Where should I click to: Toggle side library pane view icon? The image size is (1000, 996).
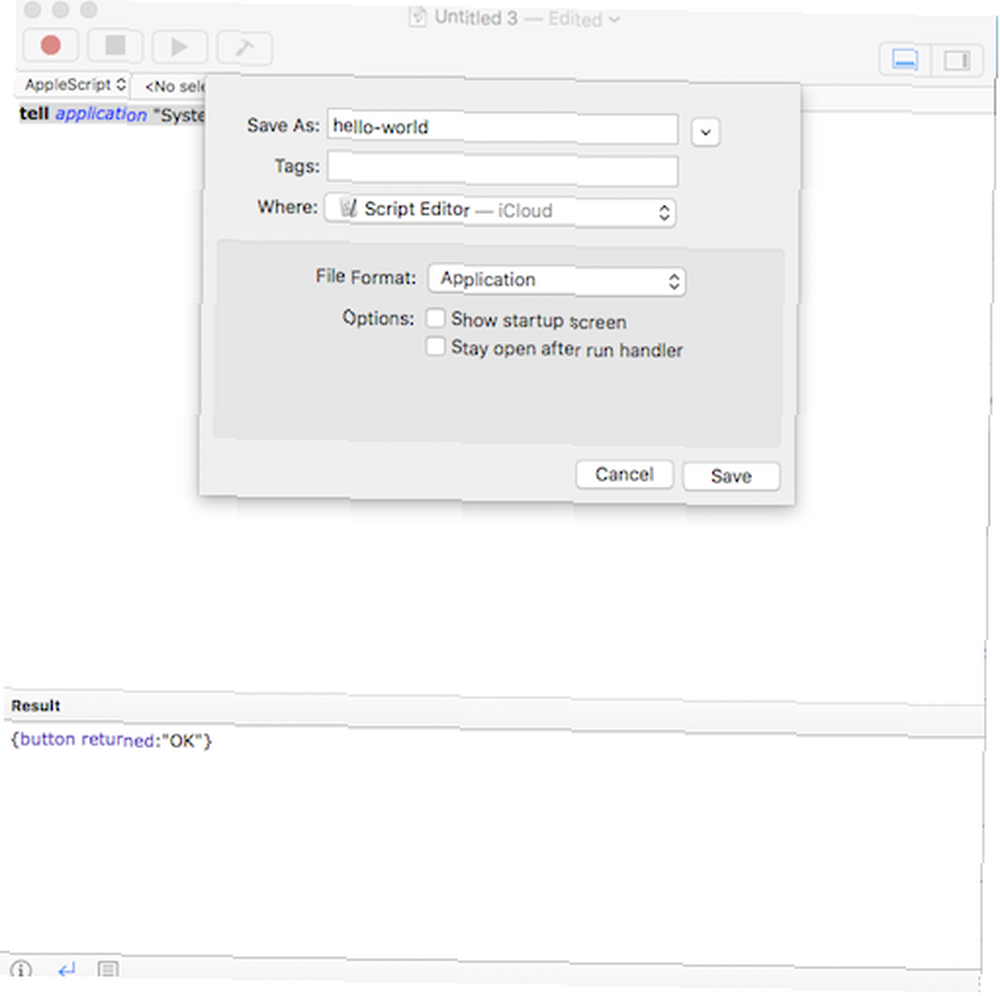pyautogui.click(x=957, y=61)
